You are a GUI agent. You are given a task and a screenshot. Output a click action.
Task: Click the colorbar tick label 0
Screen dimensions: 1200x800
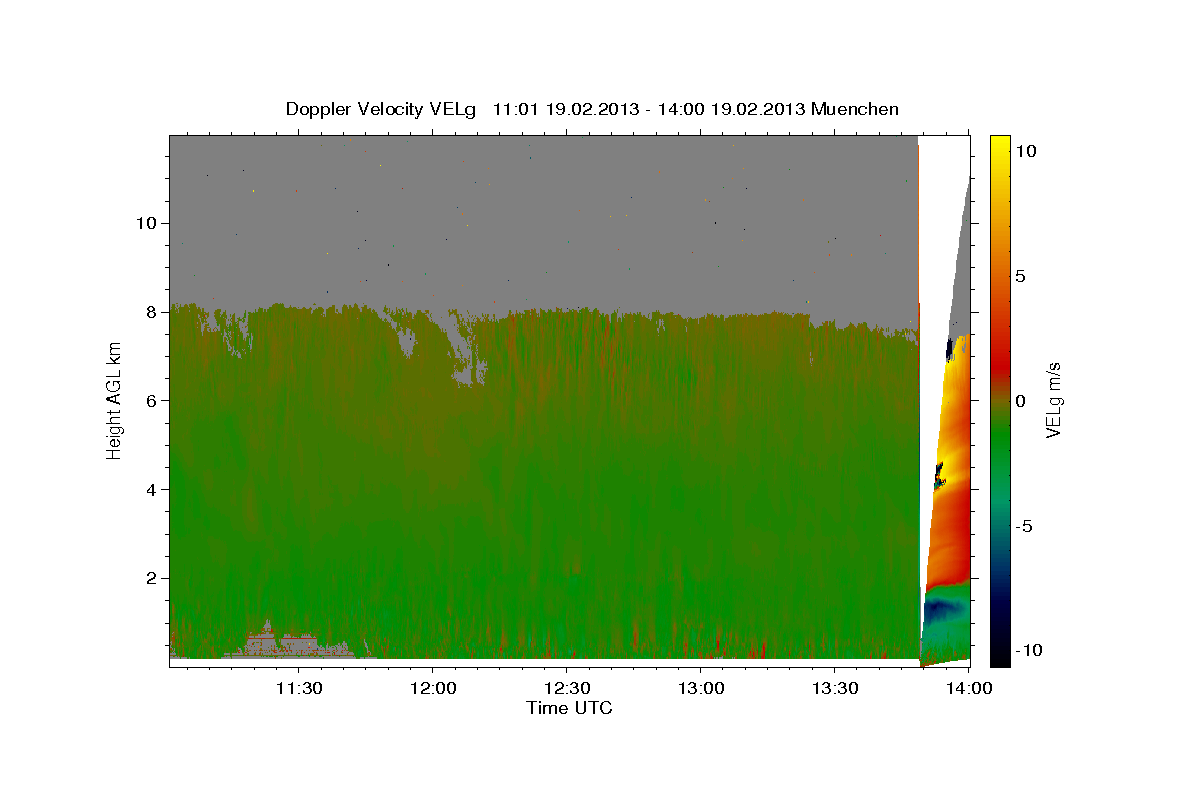coord(1019,400)
